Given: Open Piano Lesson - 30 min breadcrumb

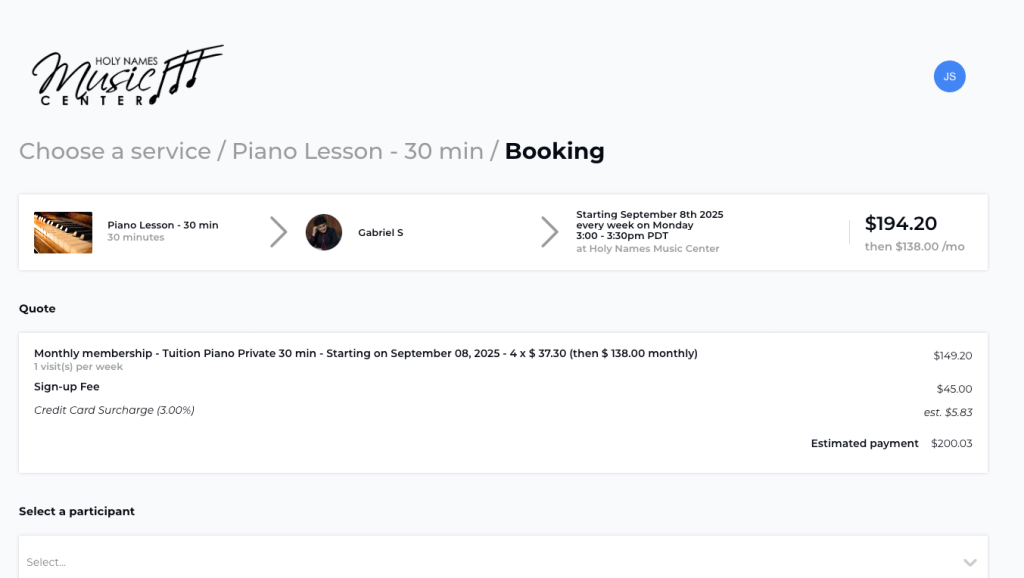Looking at the screenshot, I should 357,151.
